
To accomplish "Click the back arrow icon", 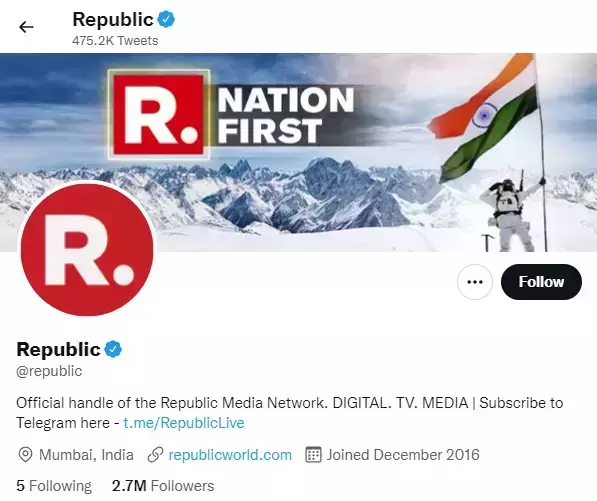I will (x=26, y=27).
